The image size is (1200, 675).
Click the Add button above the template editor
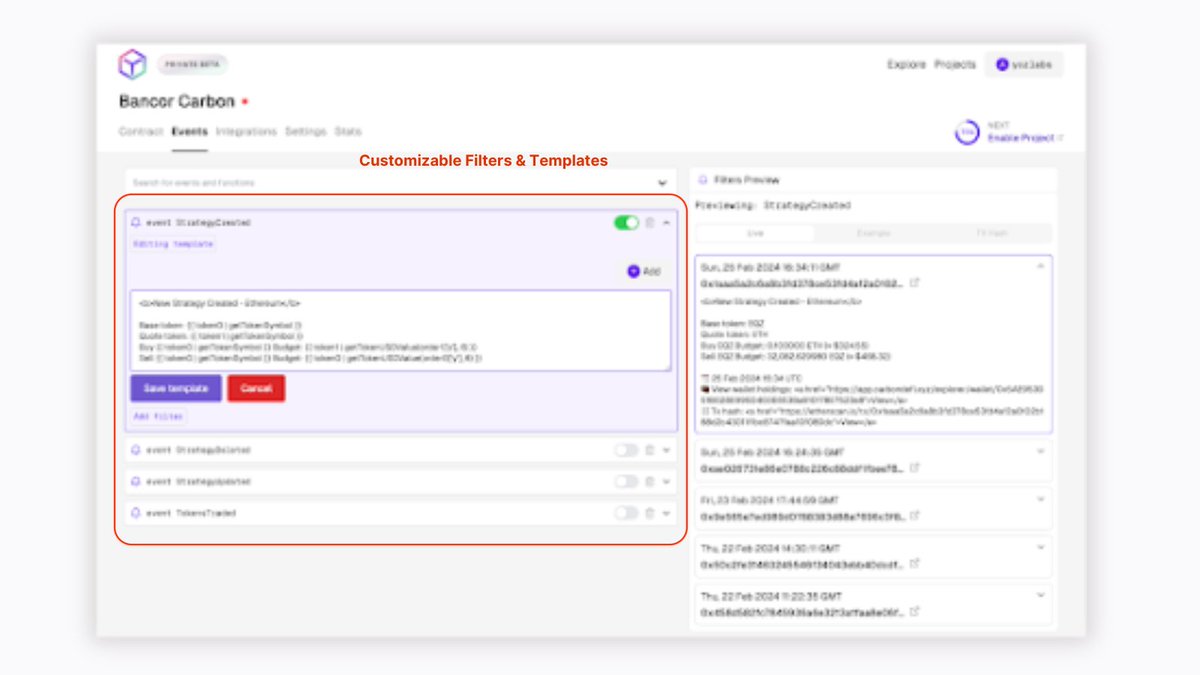point(645,271)
